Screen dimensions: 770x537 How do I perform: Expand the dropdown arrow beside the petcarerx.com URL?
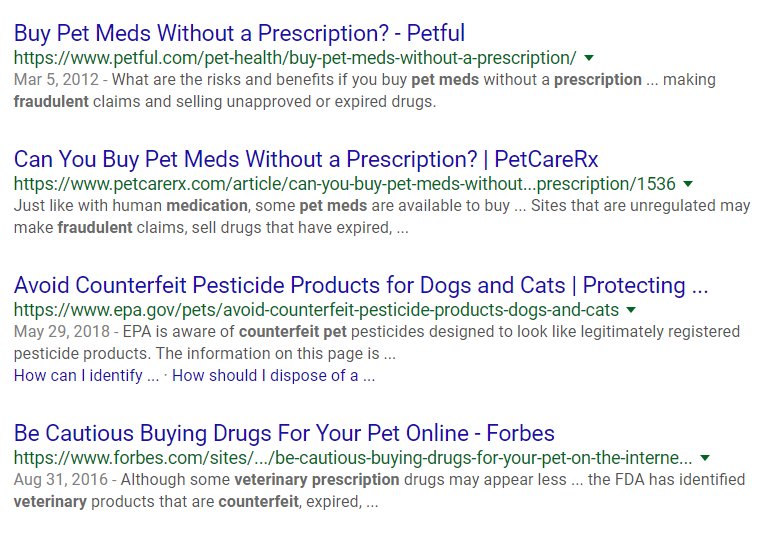point(688,184)
